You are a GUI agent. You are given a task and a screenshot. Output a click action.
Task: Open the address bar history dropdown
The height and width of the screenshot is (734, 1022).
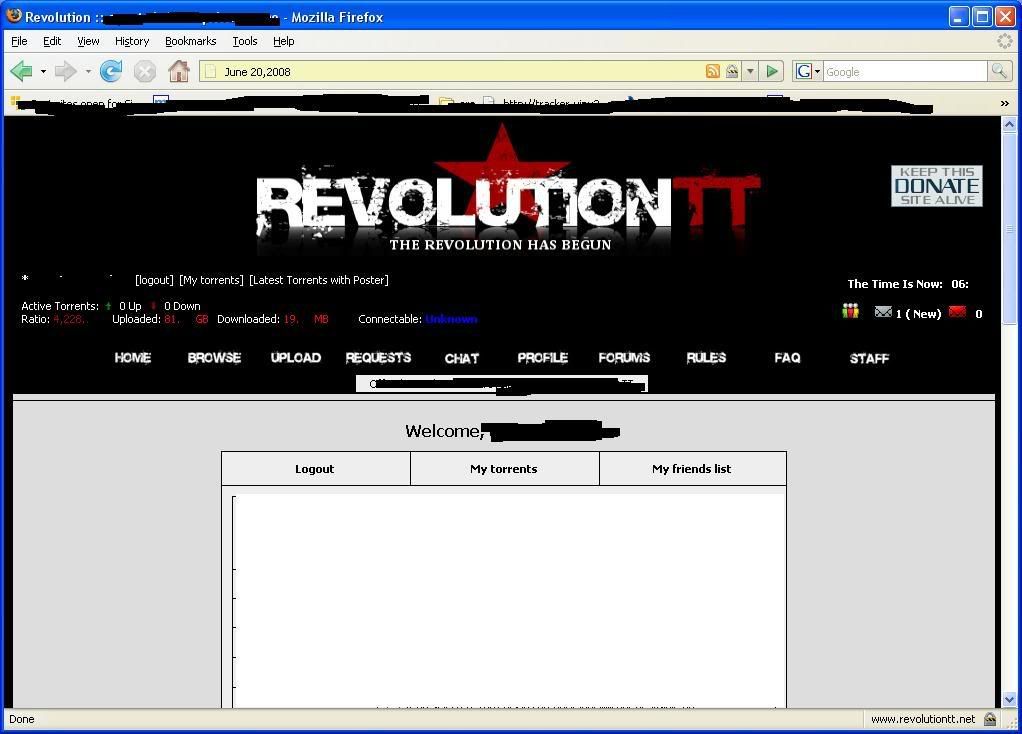pos(750,71)
